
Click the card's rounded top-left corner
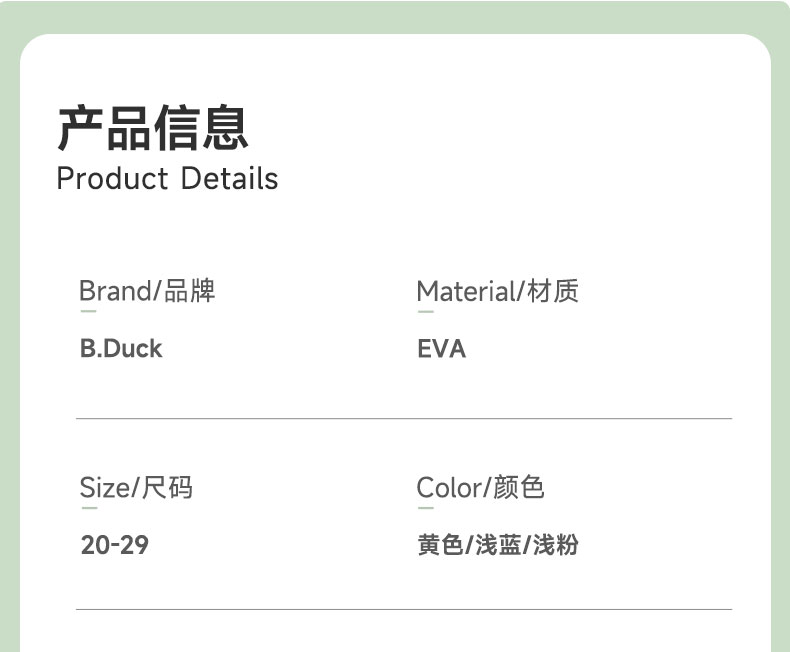[34, 48]
